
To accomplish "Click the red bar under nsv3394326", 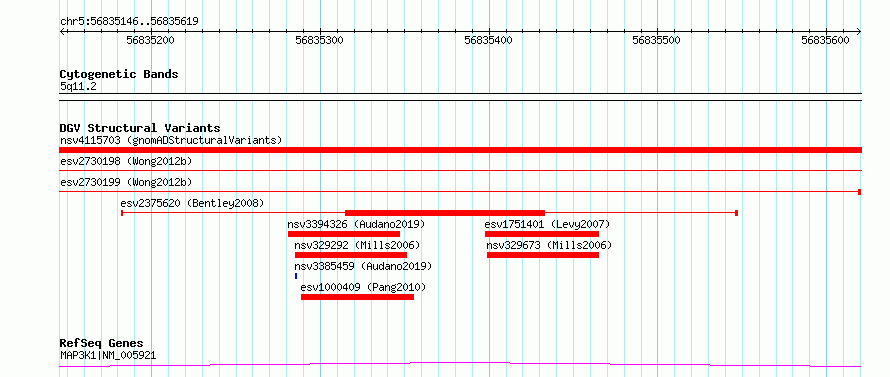I will click(344, 234).
